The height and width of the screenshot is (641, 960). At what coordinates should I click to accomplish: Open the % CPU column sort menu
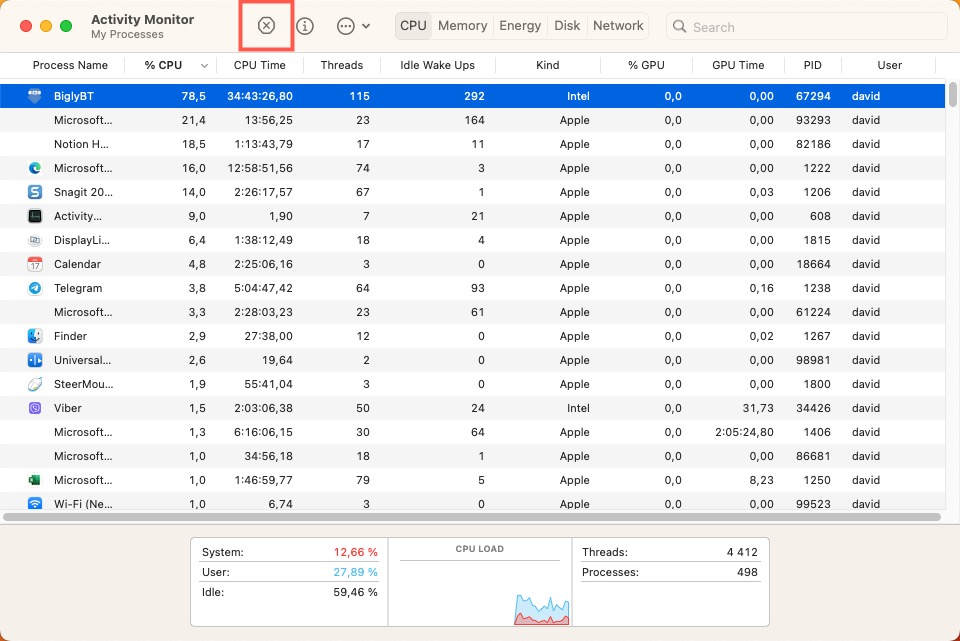click(x=204, y=65)
